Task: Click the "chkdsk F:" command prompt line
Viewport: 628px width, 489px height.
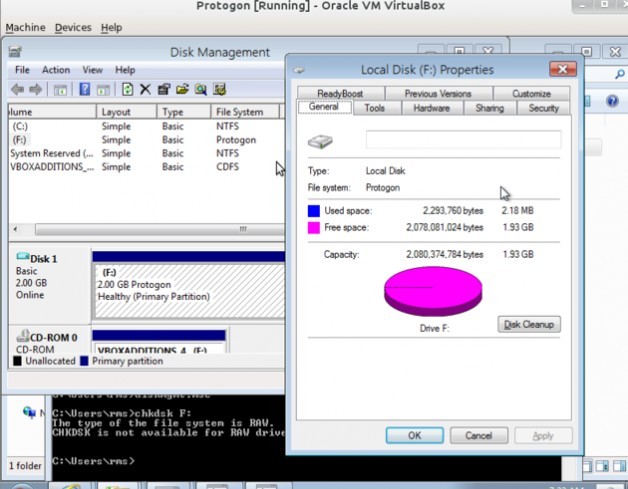Action: click(122, 413)
